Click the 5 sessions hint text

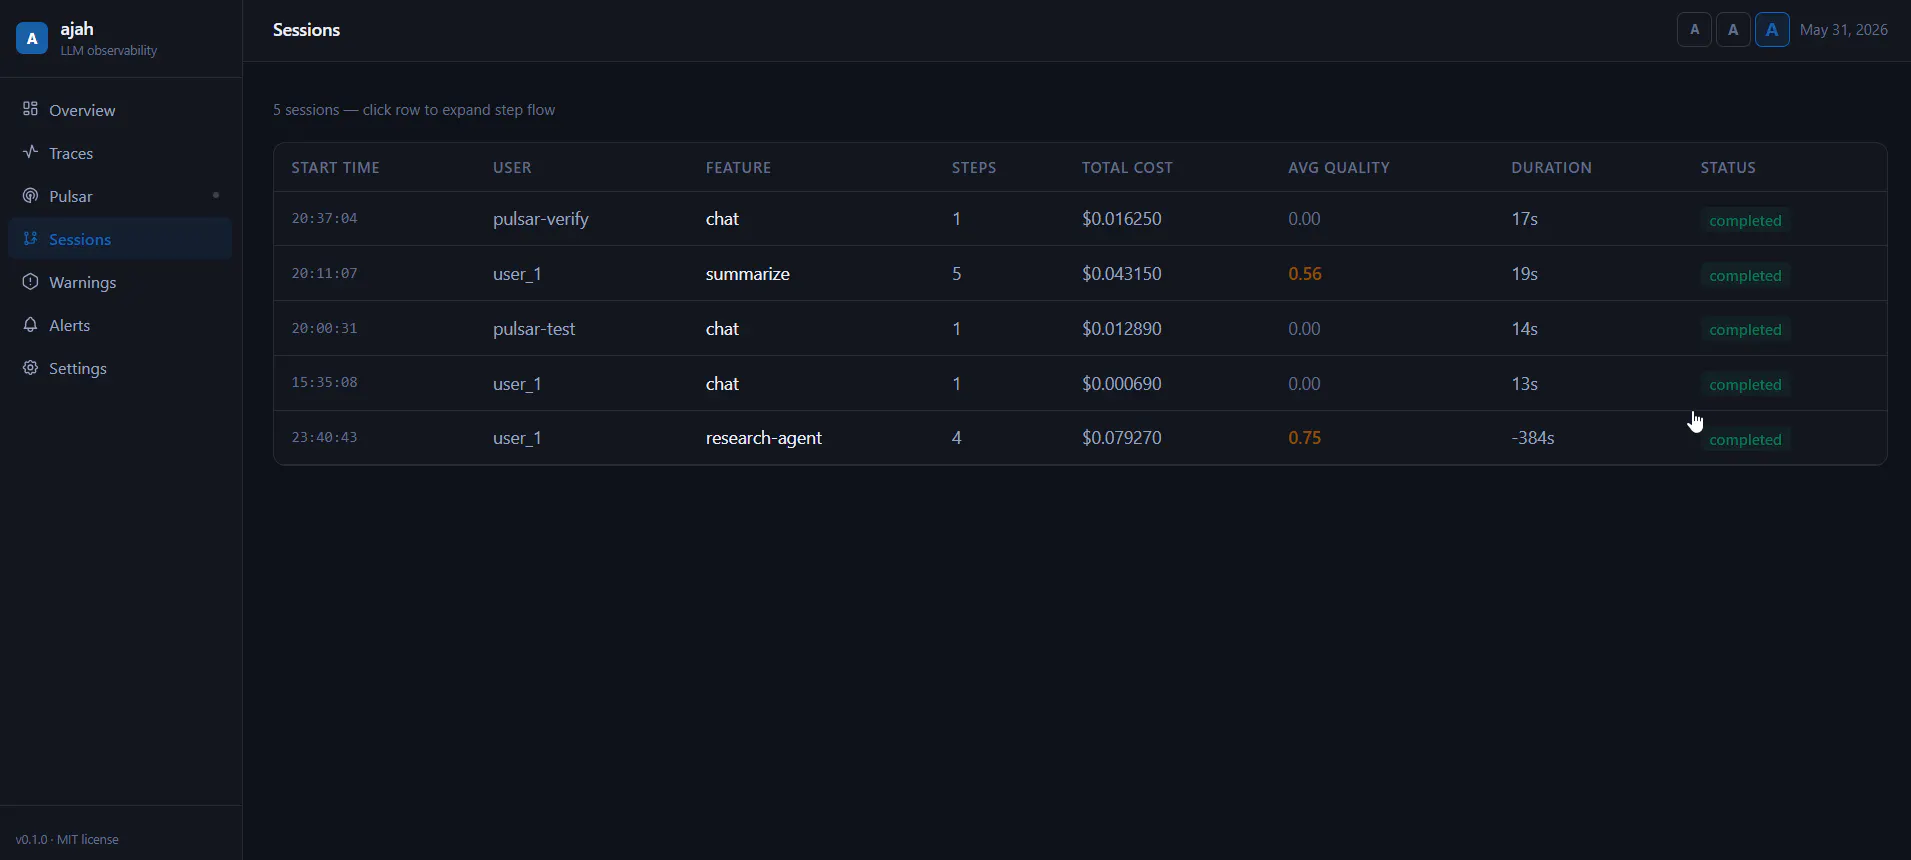tap(414, 110)
